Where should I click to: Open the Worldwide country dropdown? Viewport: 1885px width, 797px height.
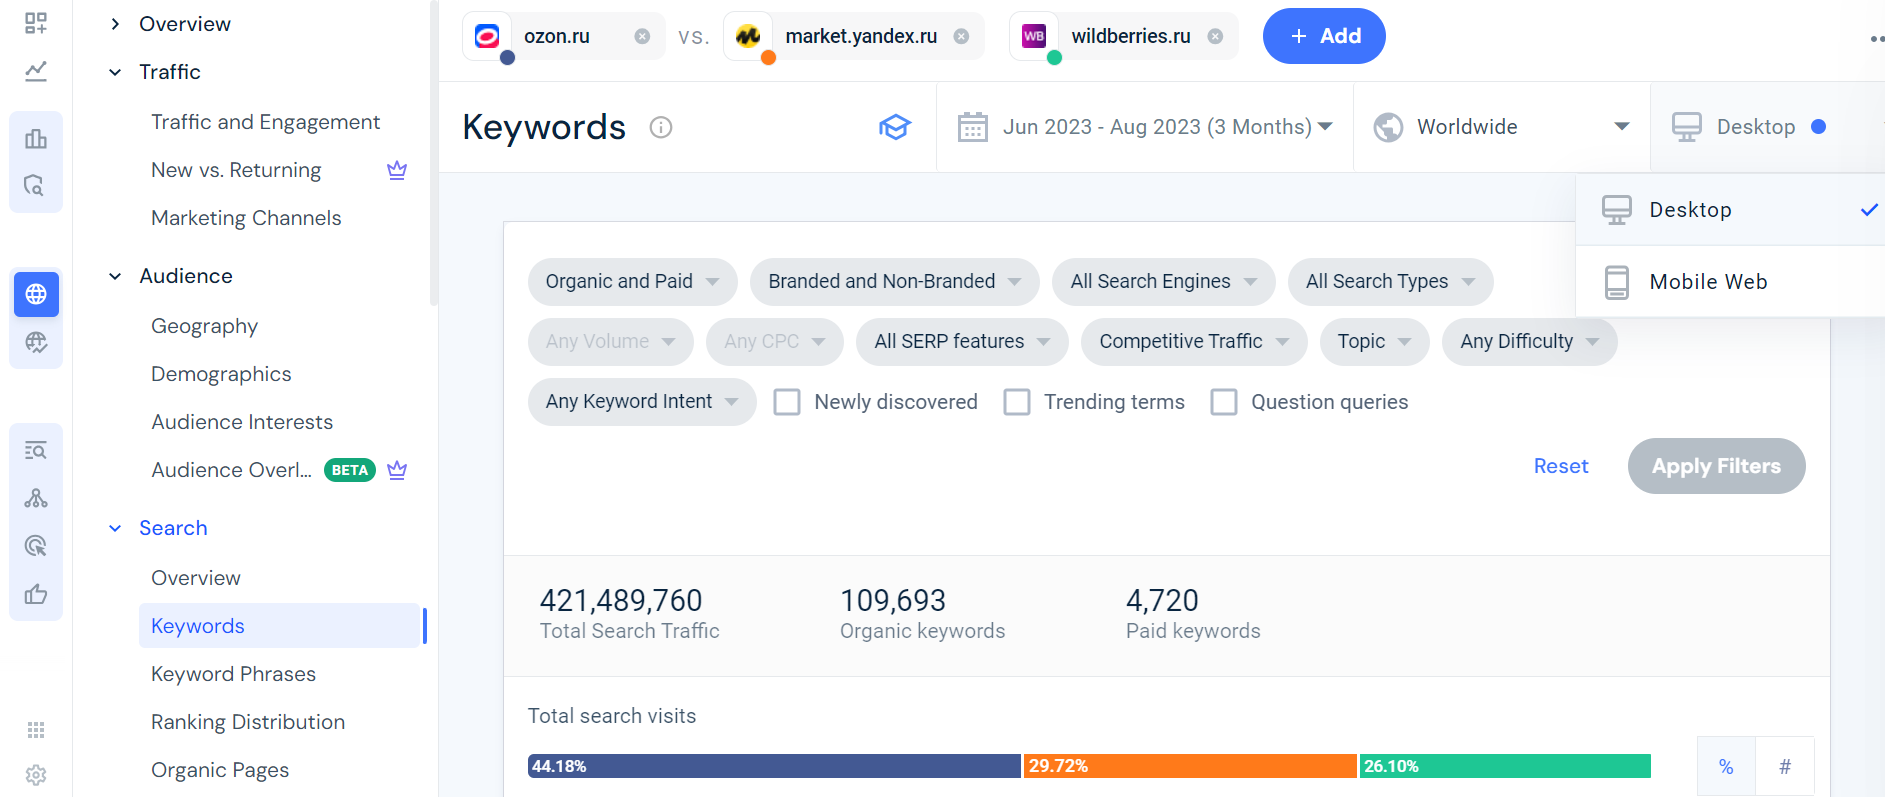click(x=1502, y=127)
